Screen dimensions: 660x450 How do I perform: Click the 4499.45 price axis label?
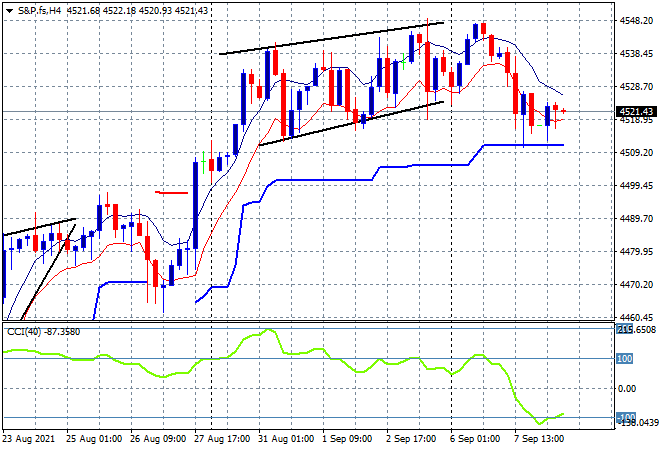pyautogui.click(x=636, y=186)
